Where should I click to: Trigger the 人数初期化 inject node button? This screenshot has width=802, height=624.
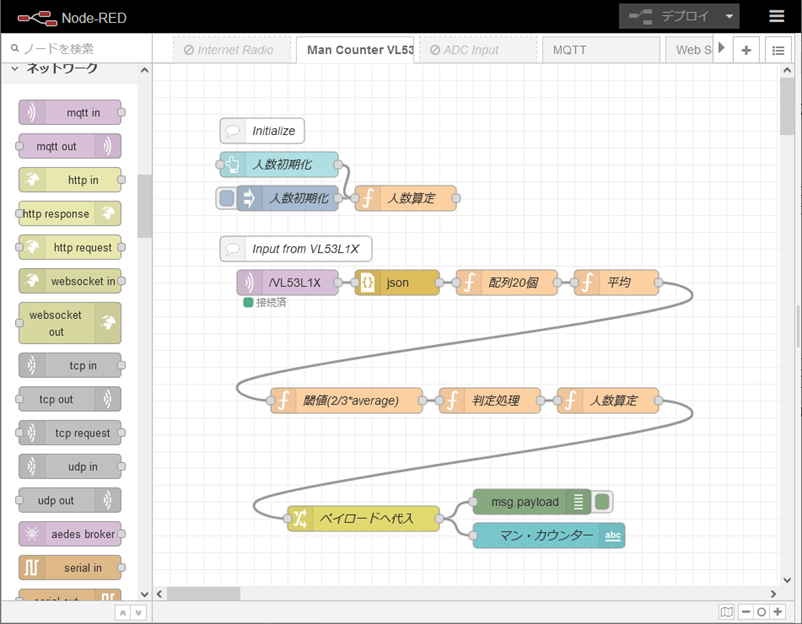226,198
